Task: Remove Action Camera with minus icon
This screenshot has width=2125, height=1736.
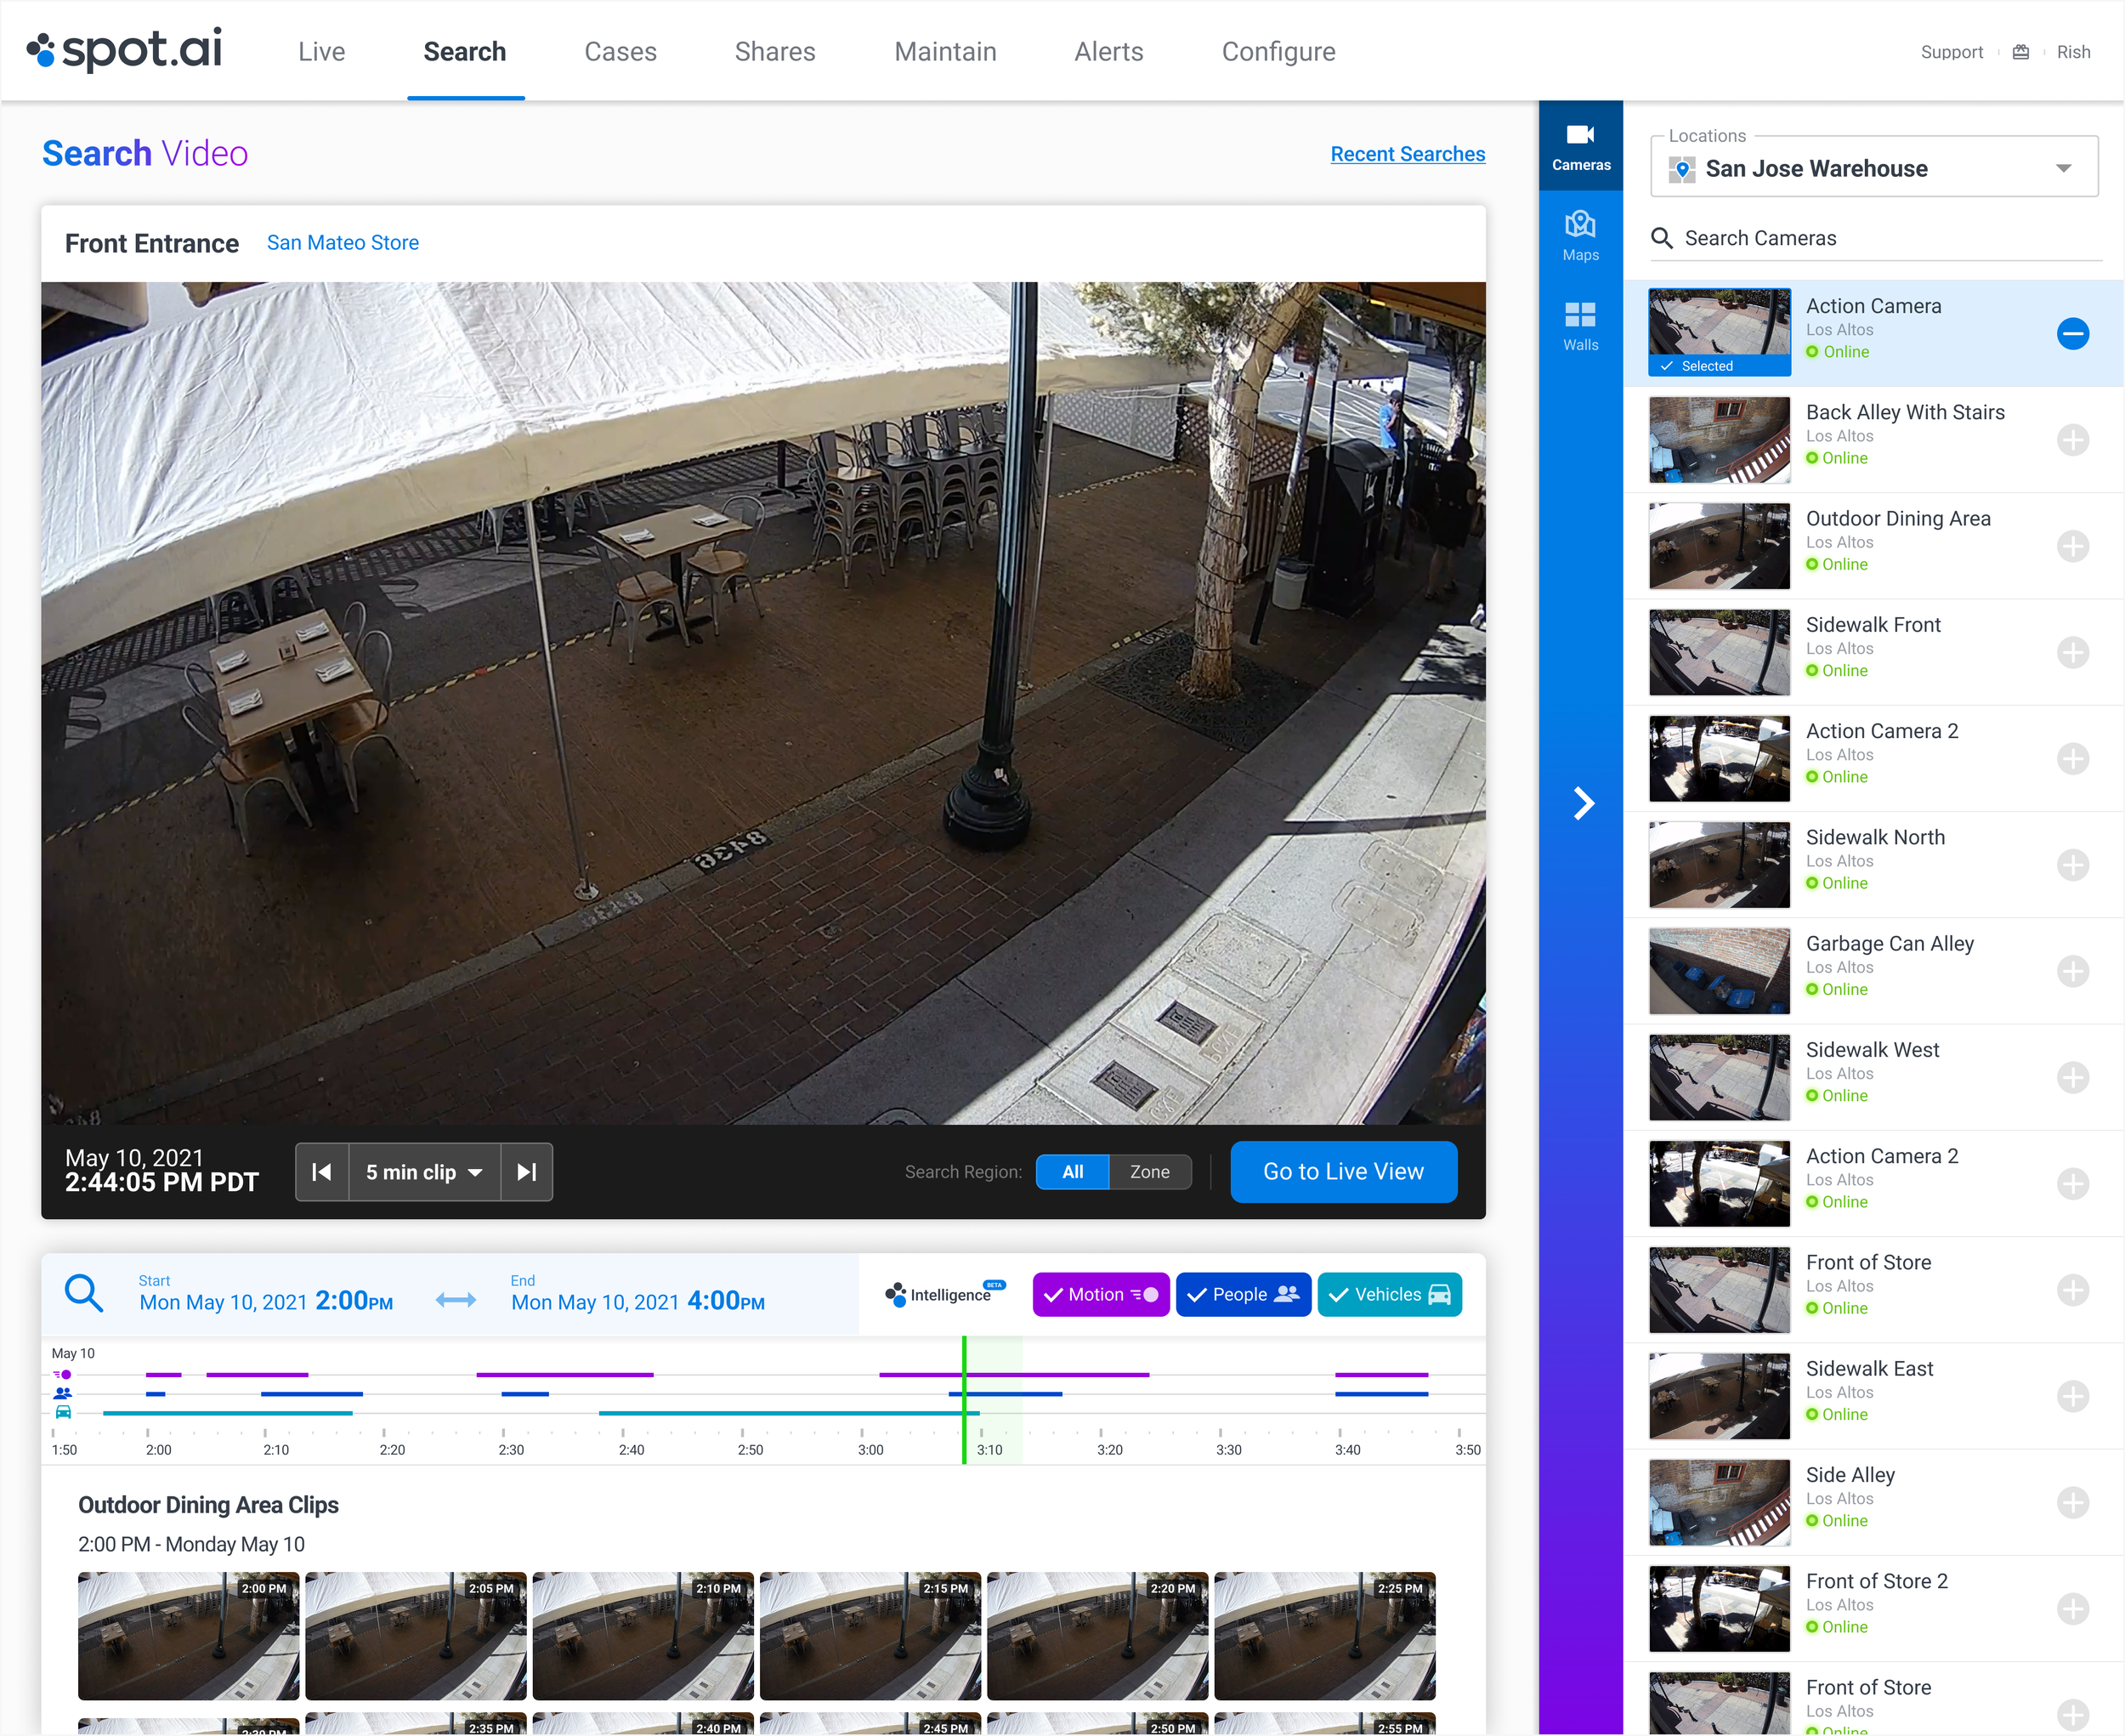Action: [2072, 333]
